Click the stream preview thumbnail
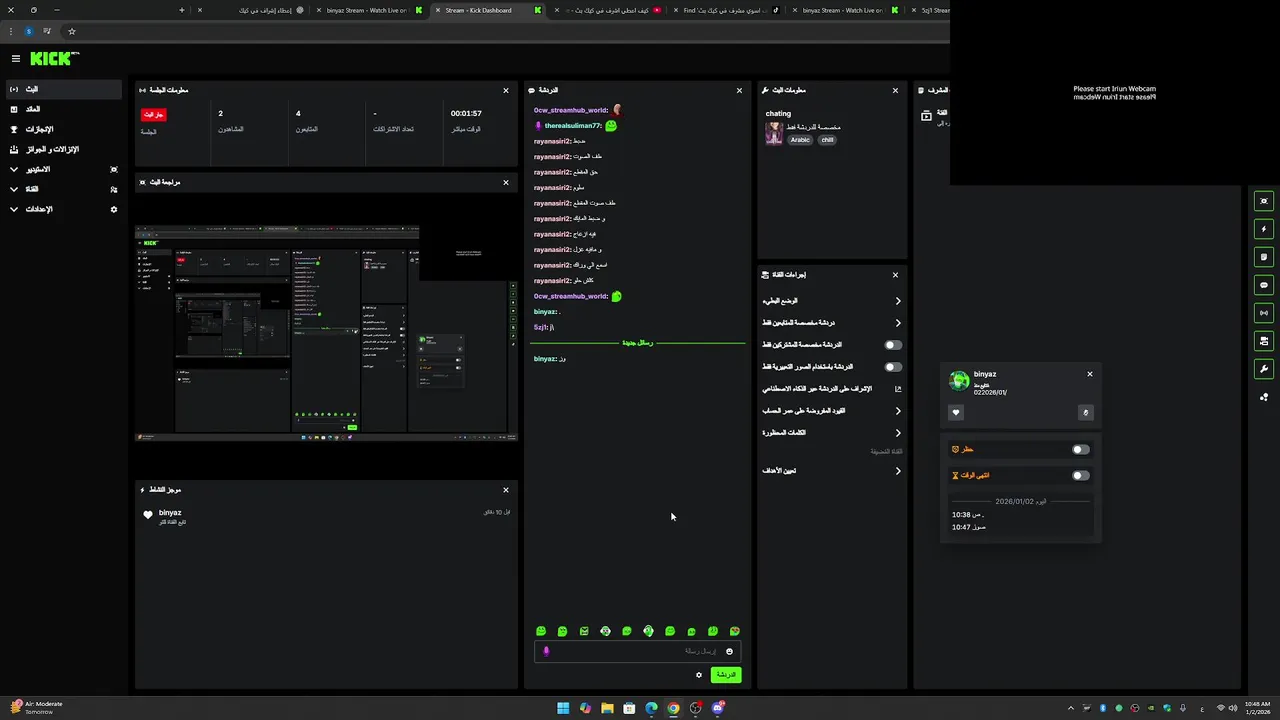Screen dimensions: 1280x720 pos(326,333)
